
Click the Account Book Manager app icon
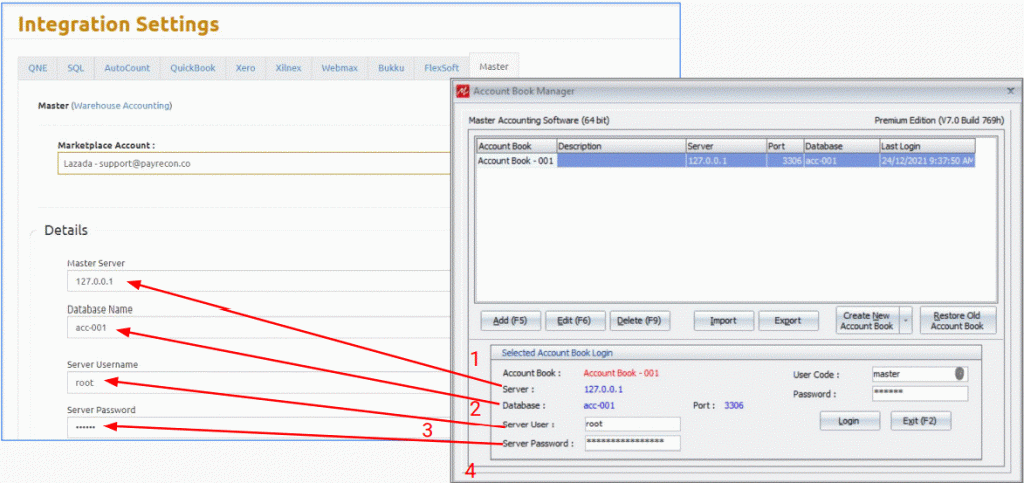click(x=463, y=91)
